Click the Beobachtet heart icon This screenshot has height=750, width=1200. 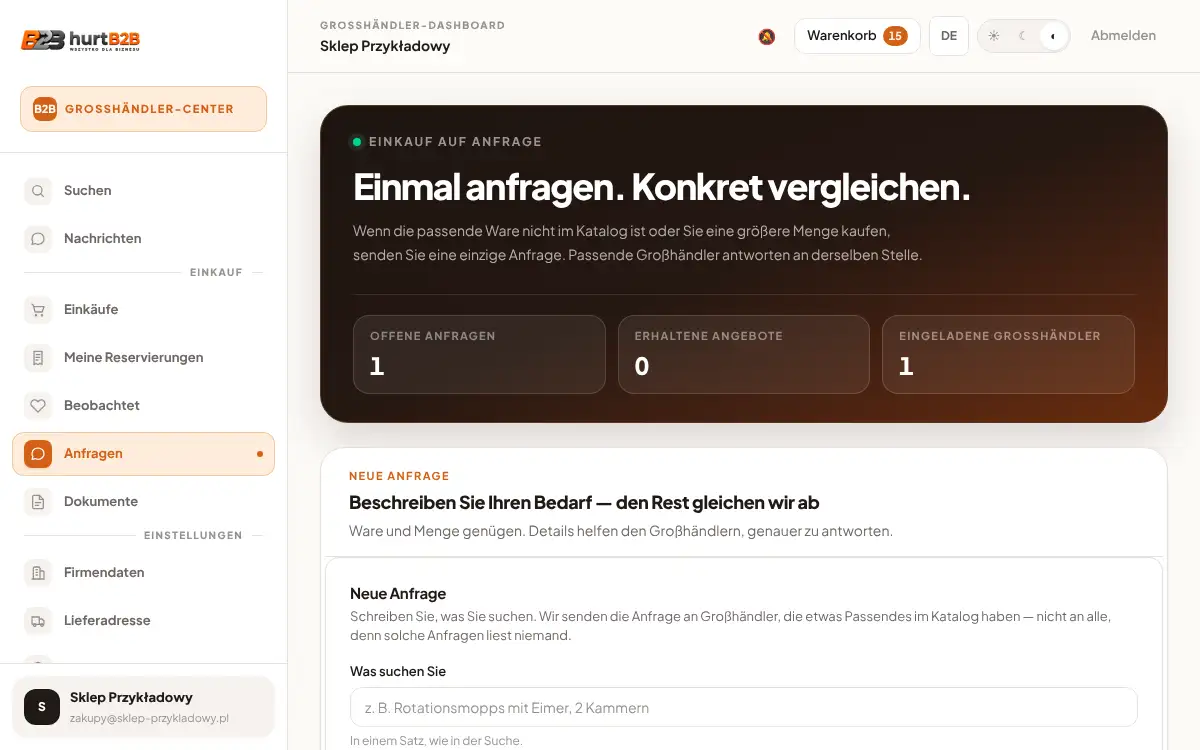click(x=38, y=406)
